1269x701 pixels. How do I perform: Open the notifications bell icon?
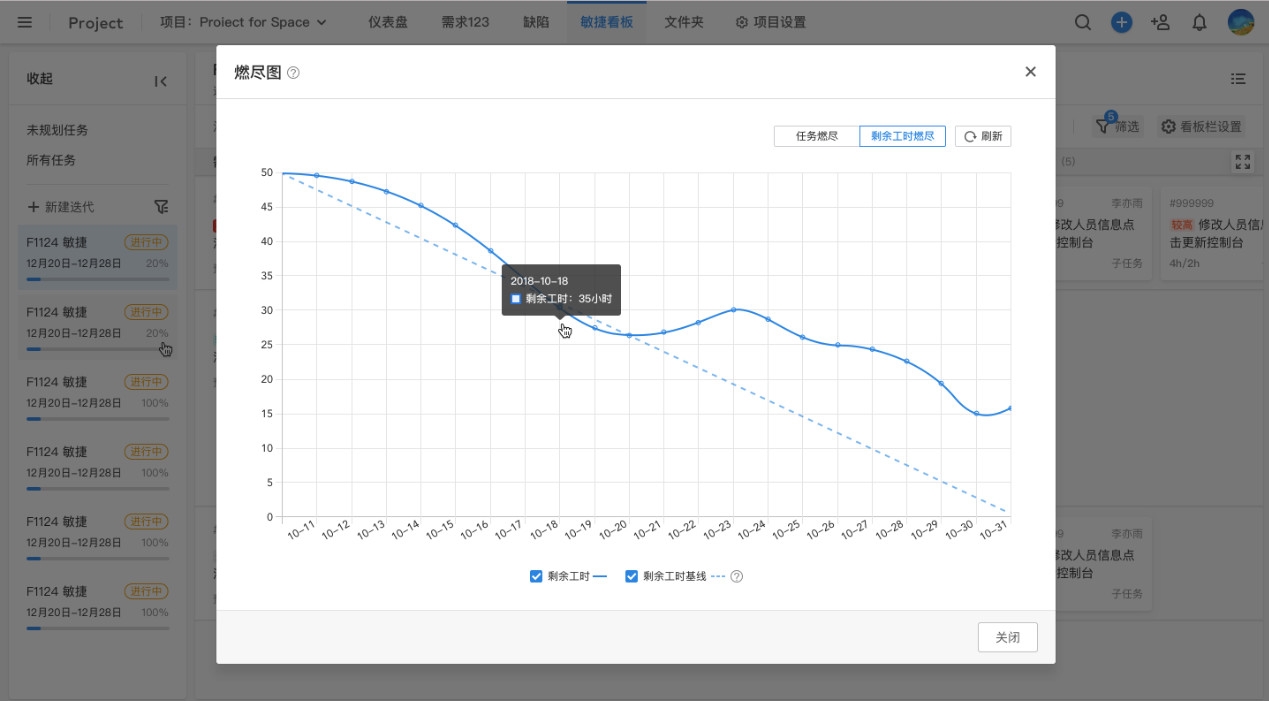pos(1199,22)
